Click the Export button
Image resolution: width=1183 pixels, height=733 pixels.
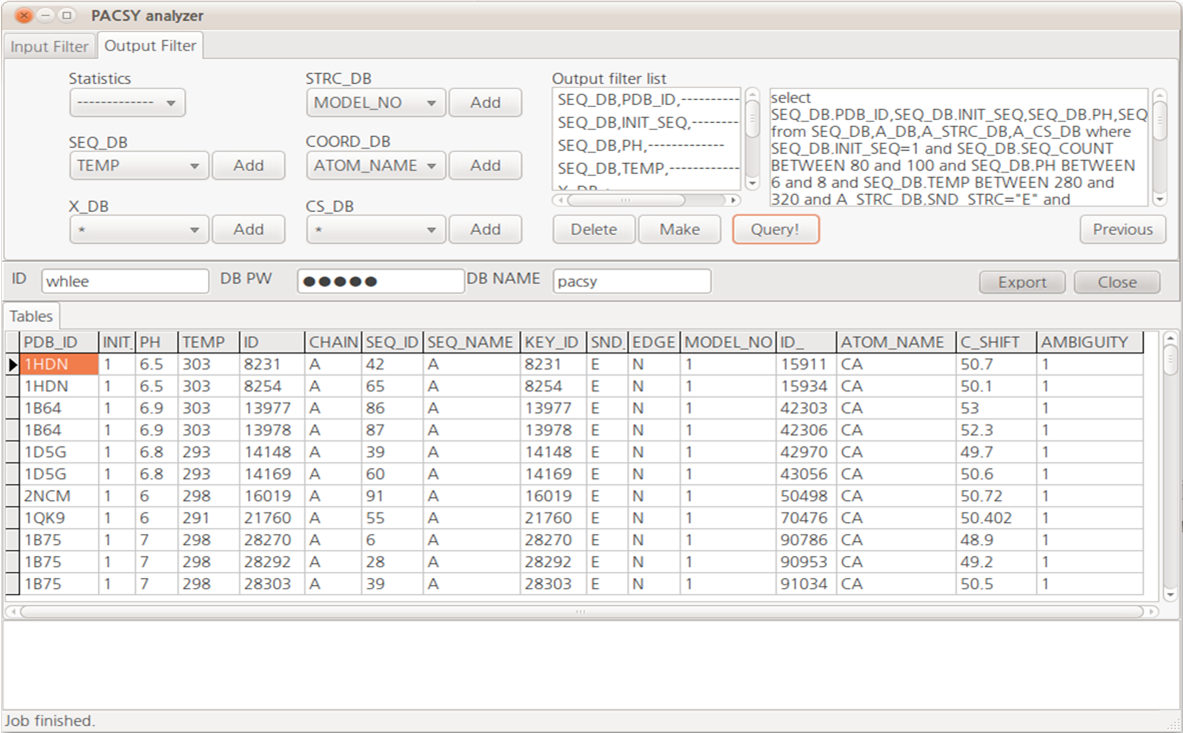click(1022, 282)
